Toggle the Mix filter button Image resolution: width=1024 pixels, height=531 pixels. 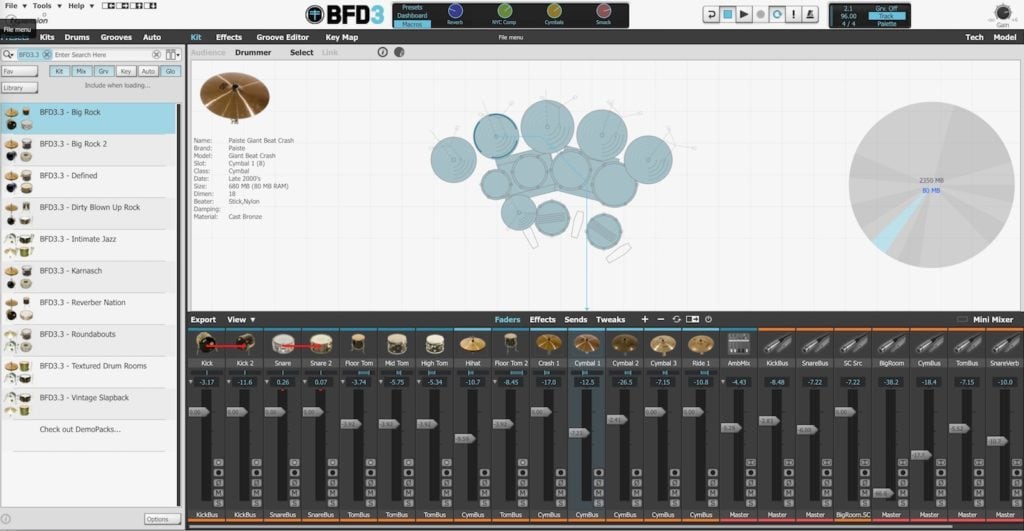point(81,71)
